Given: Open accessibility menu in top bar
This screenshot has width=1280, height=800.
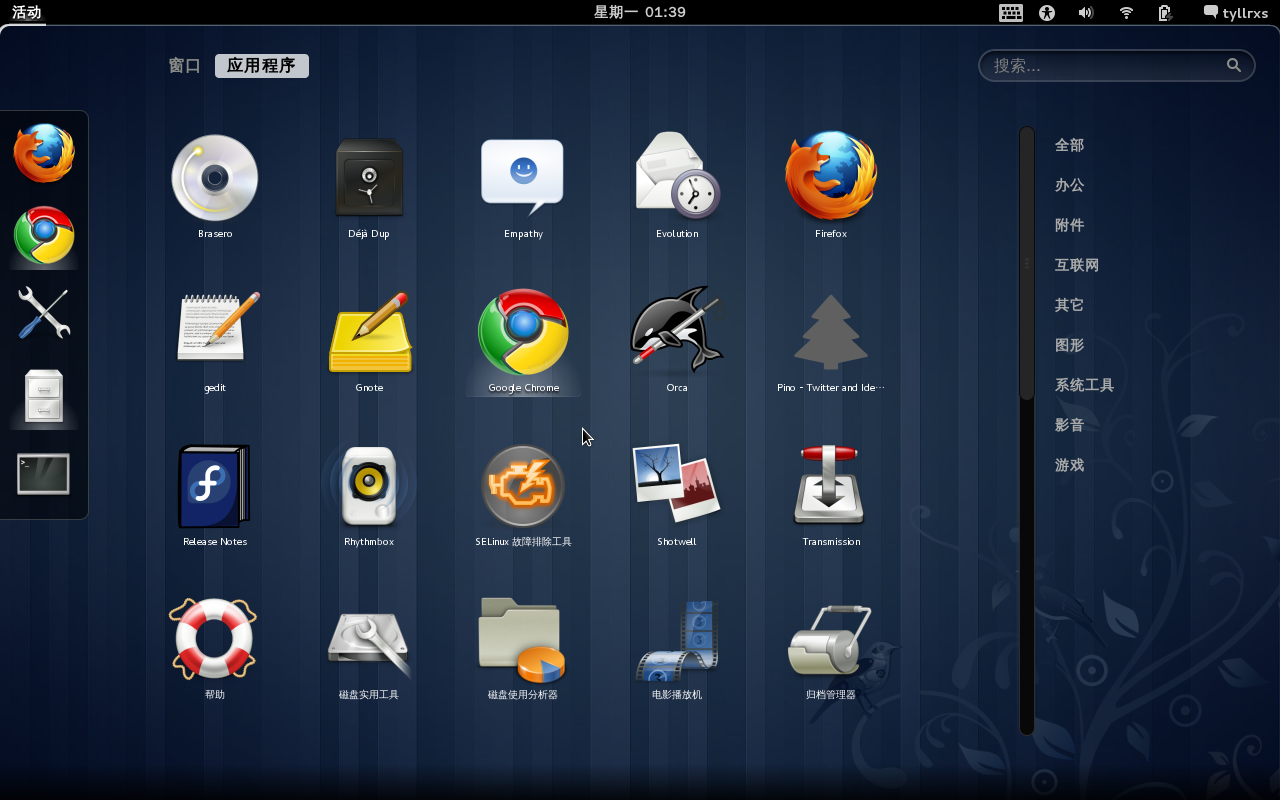Looking at the screenshot, I should (1047, 12).
